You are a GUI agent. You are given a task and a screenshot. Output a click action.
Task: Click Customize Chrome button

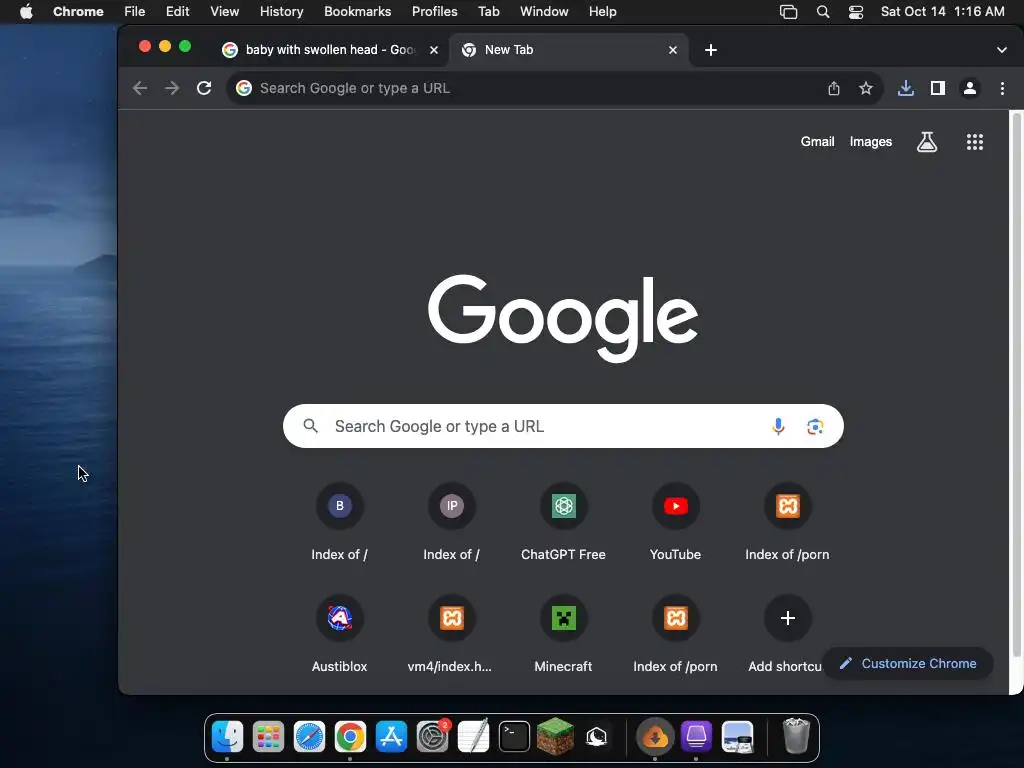(908, 664)
